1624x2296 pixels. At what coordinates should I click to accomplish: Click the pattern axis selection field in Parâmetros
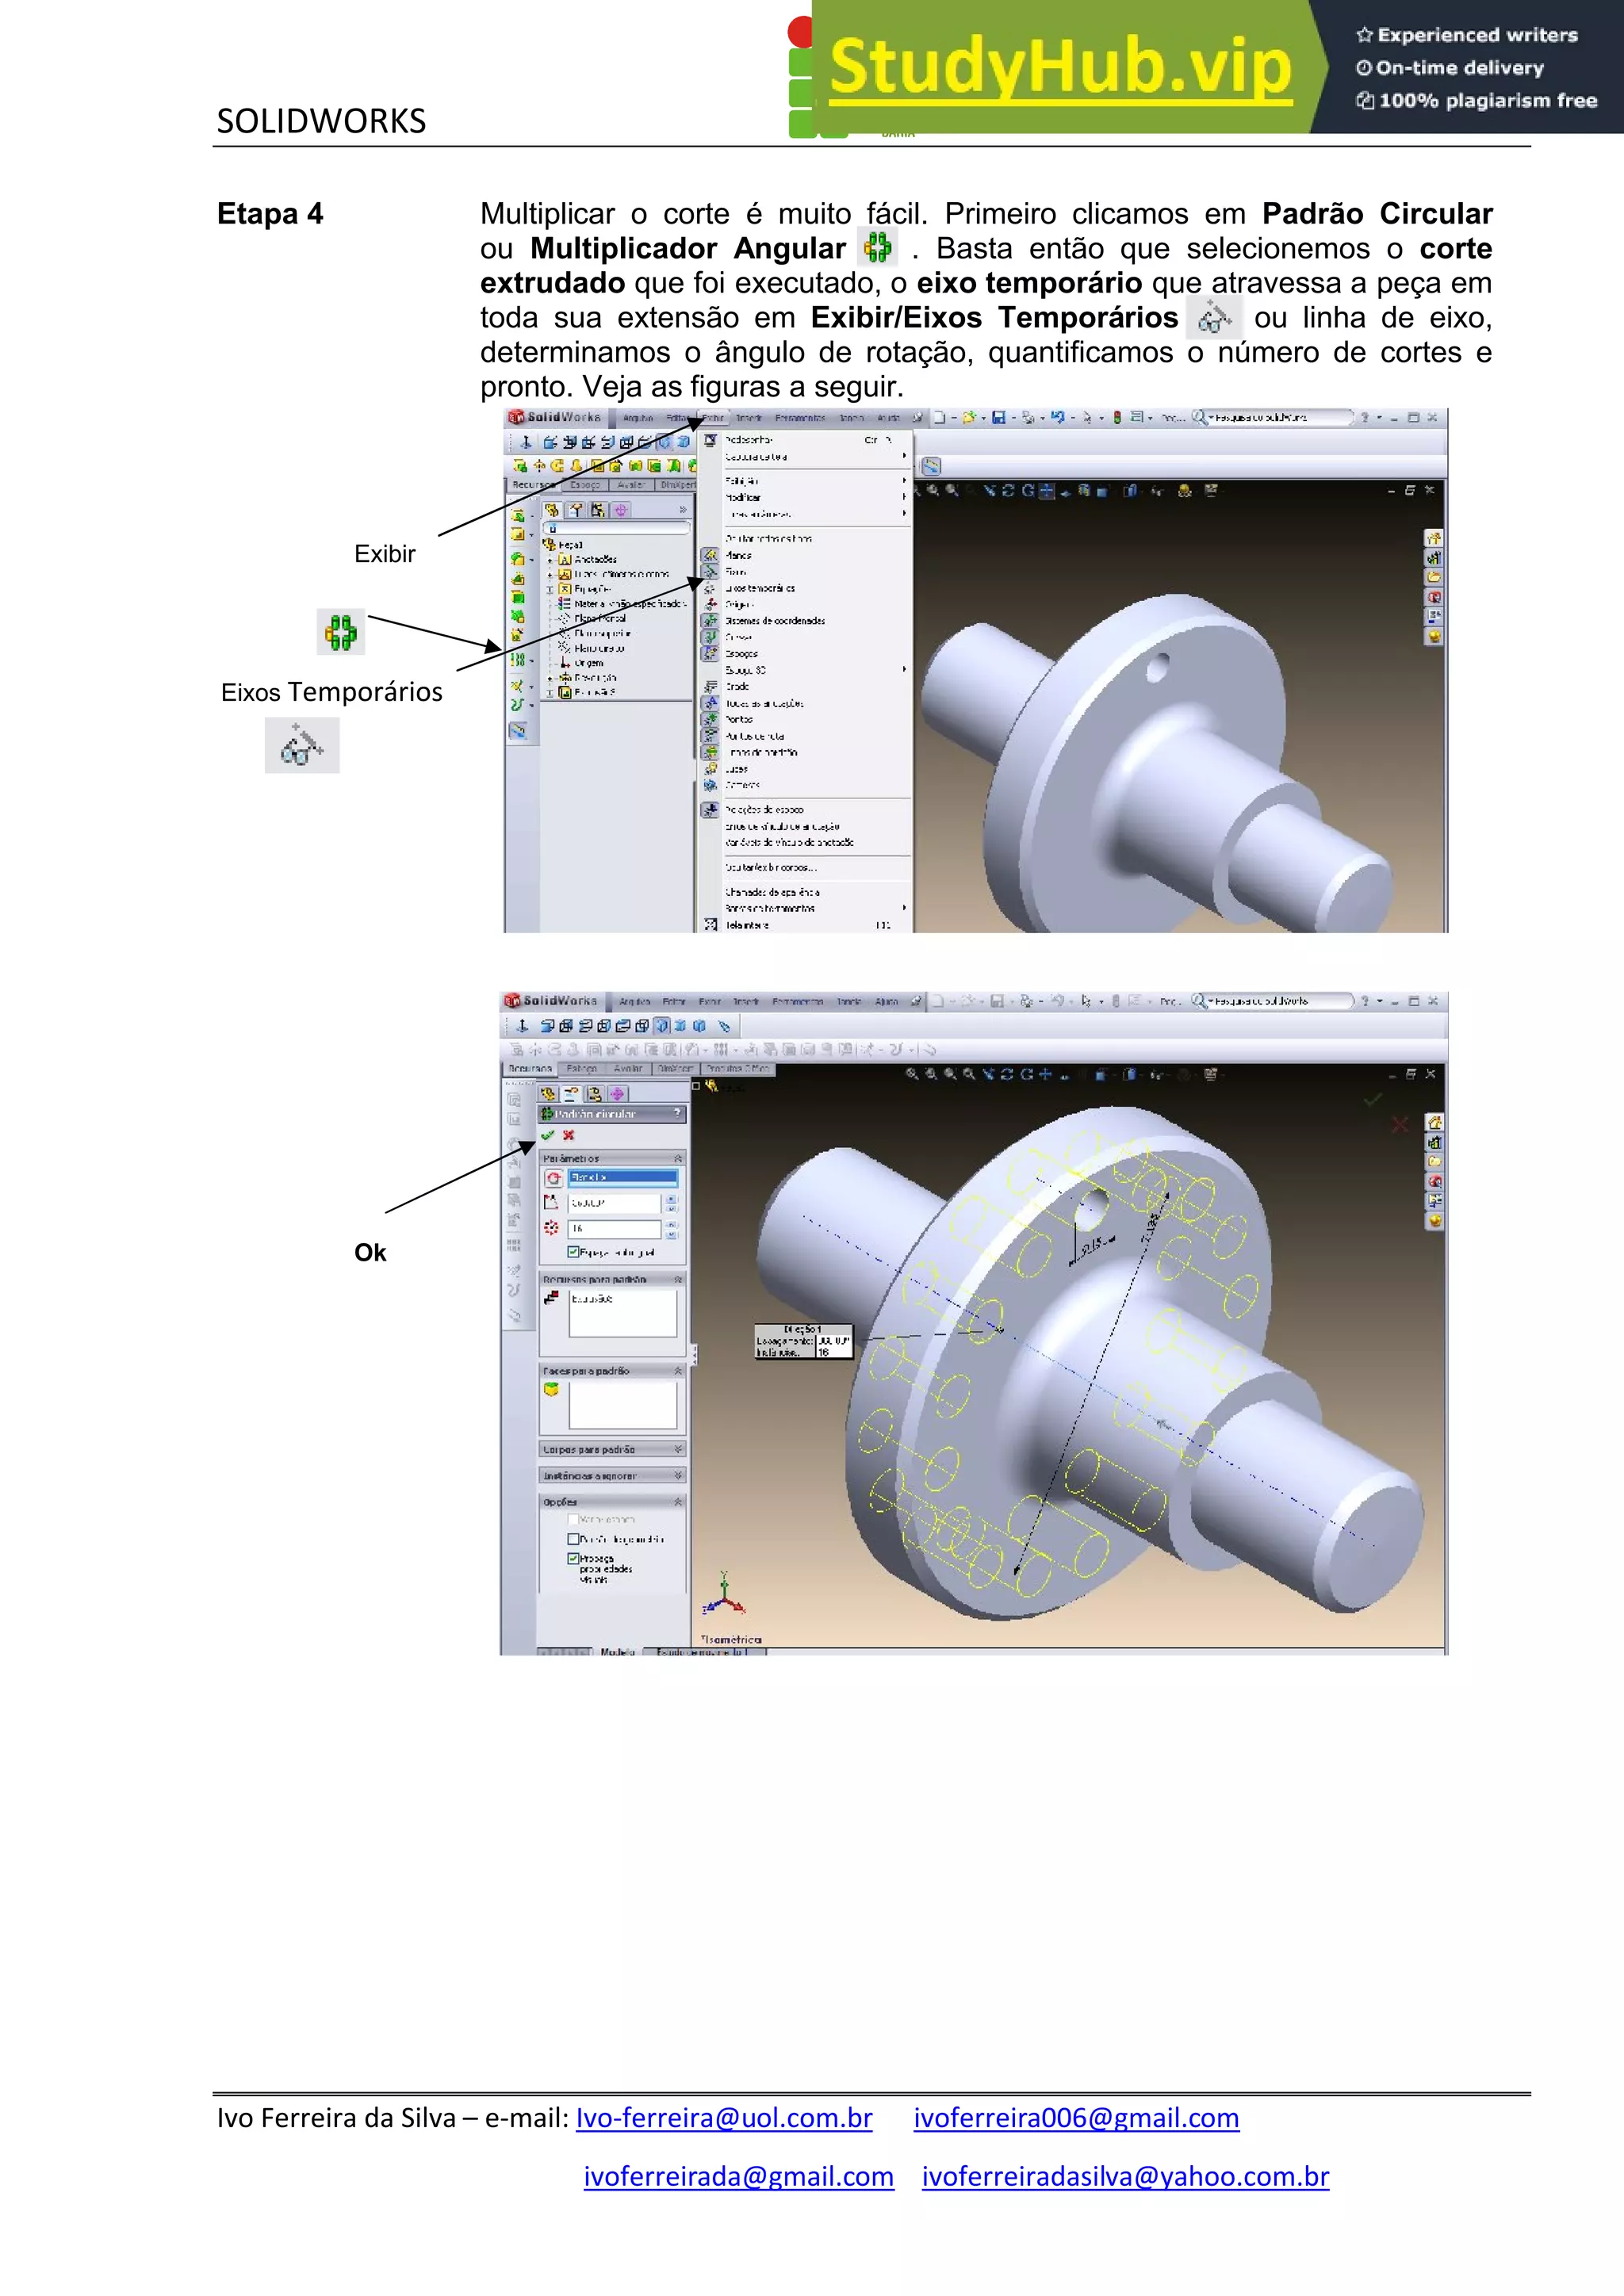[622, 1178]
